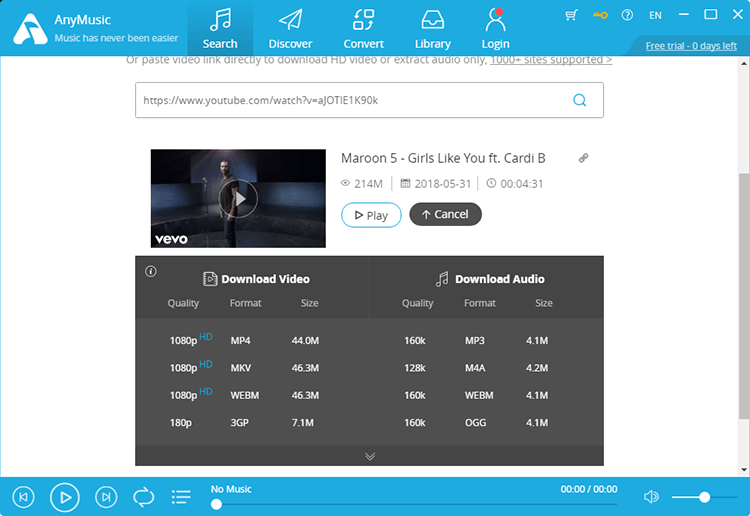Click the Free trial - 0 days left link

pyautogui.click(x=691, y=46)
